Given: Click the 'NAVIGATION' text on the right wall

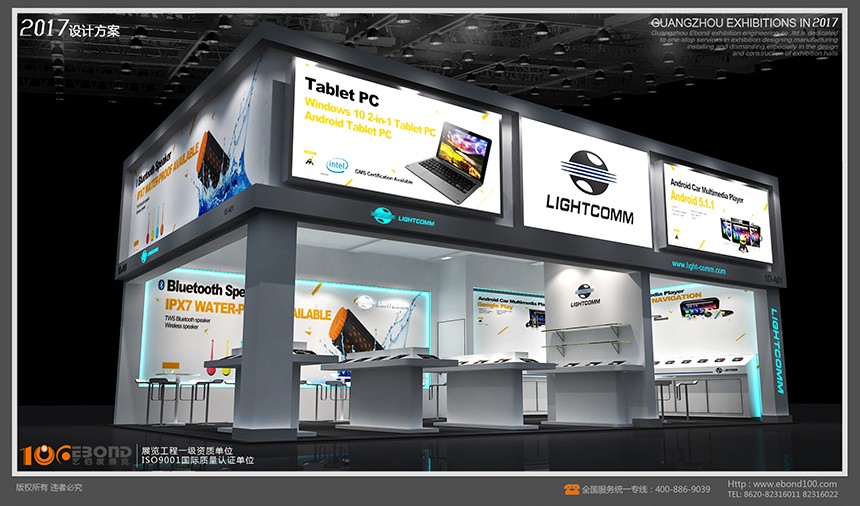Looking at the screenshot, I should point(676,299).
